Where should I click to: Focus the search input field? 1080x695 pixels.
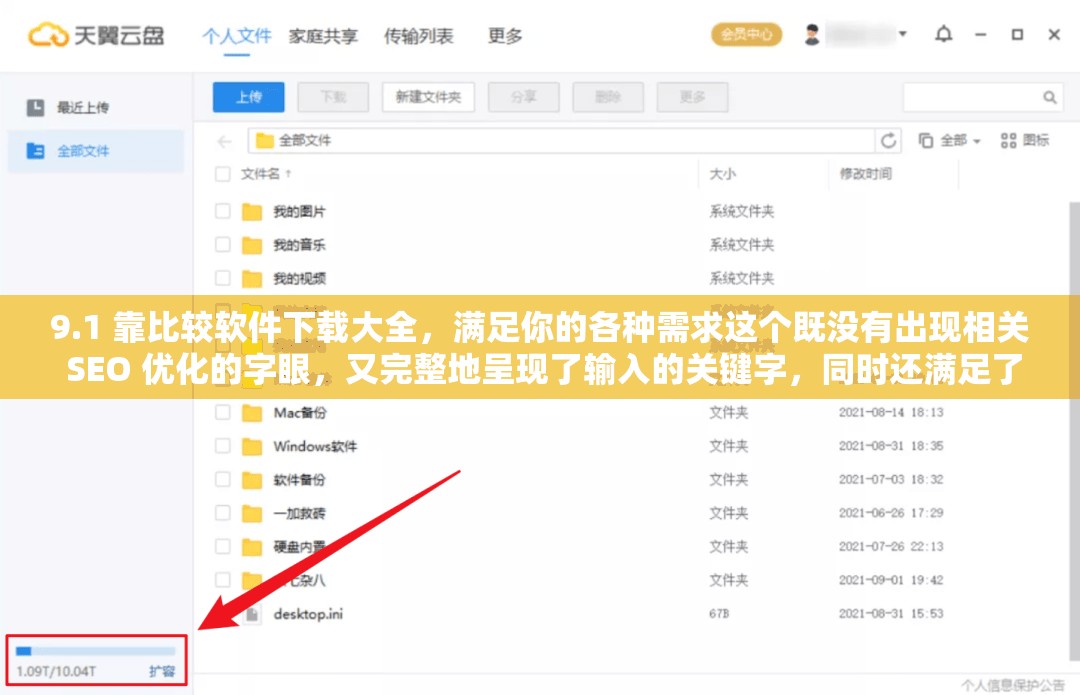[x=983, y=98]
